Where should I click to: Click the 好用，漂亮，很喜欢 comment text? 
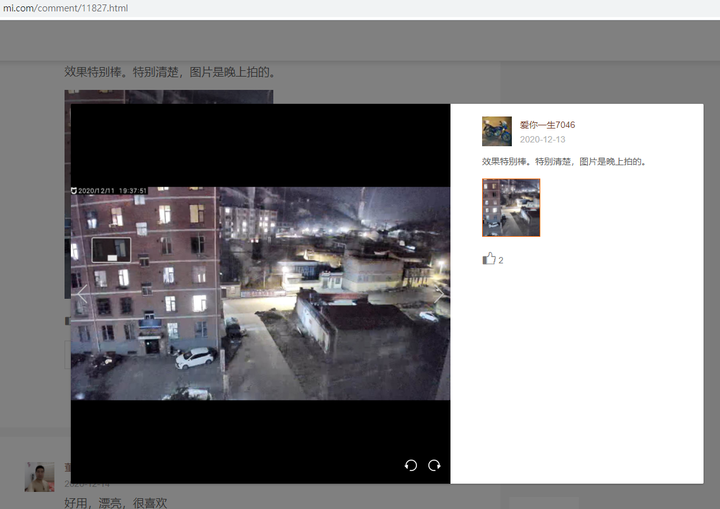(x=116, y=503)
